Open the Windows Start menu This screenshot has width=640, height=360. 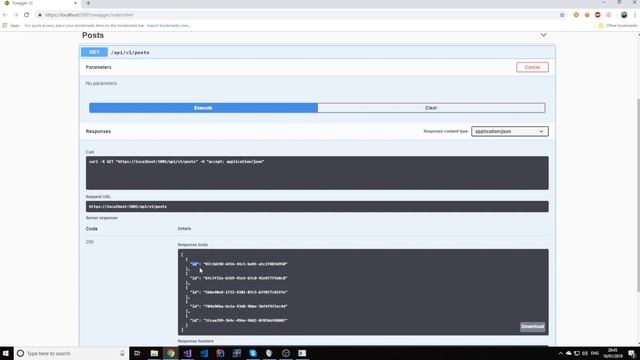pos(6,353)
